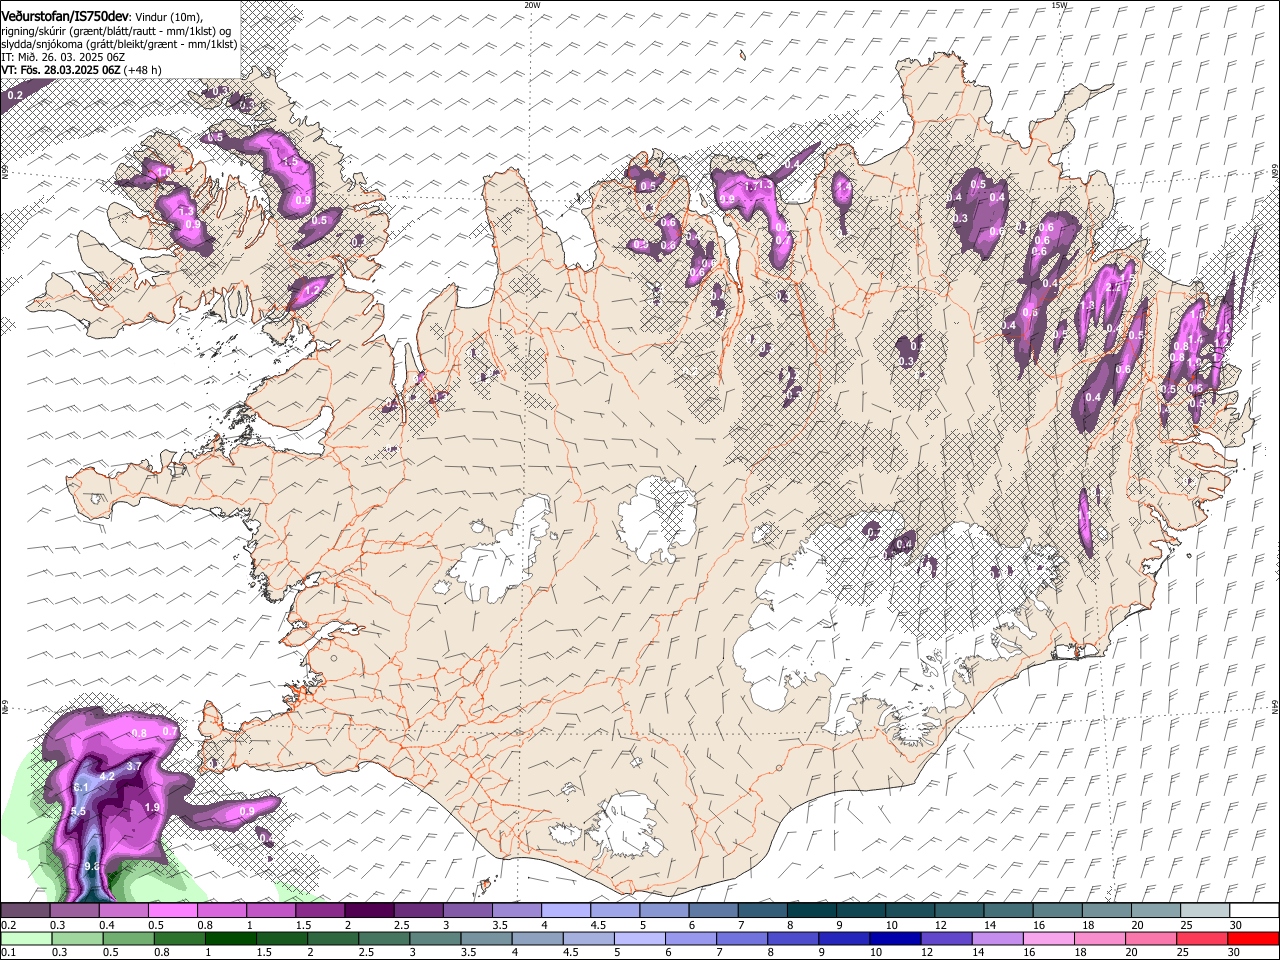Click the lavender 4 swatch in top legend row
This screenshot has height=960, width=1280.
coord(566,910)
